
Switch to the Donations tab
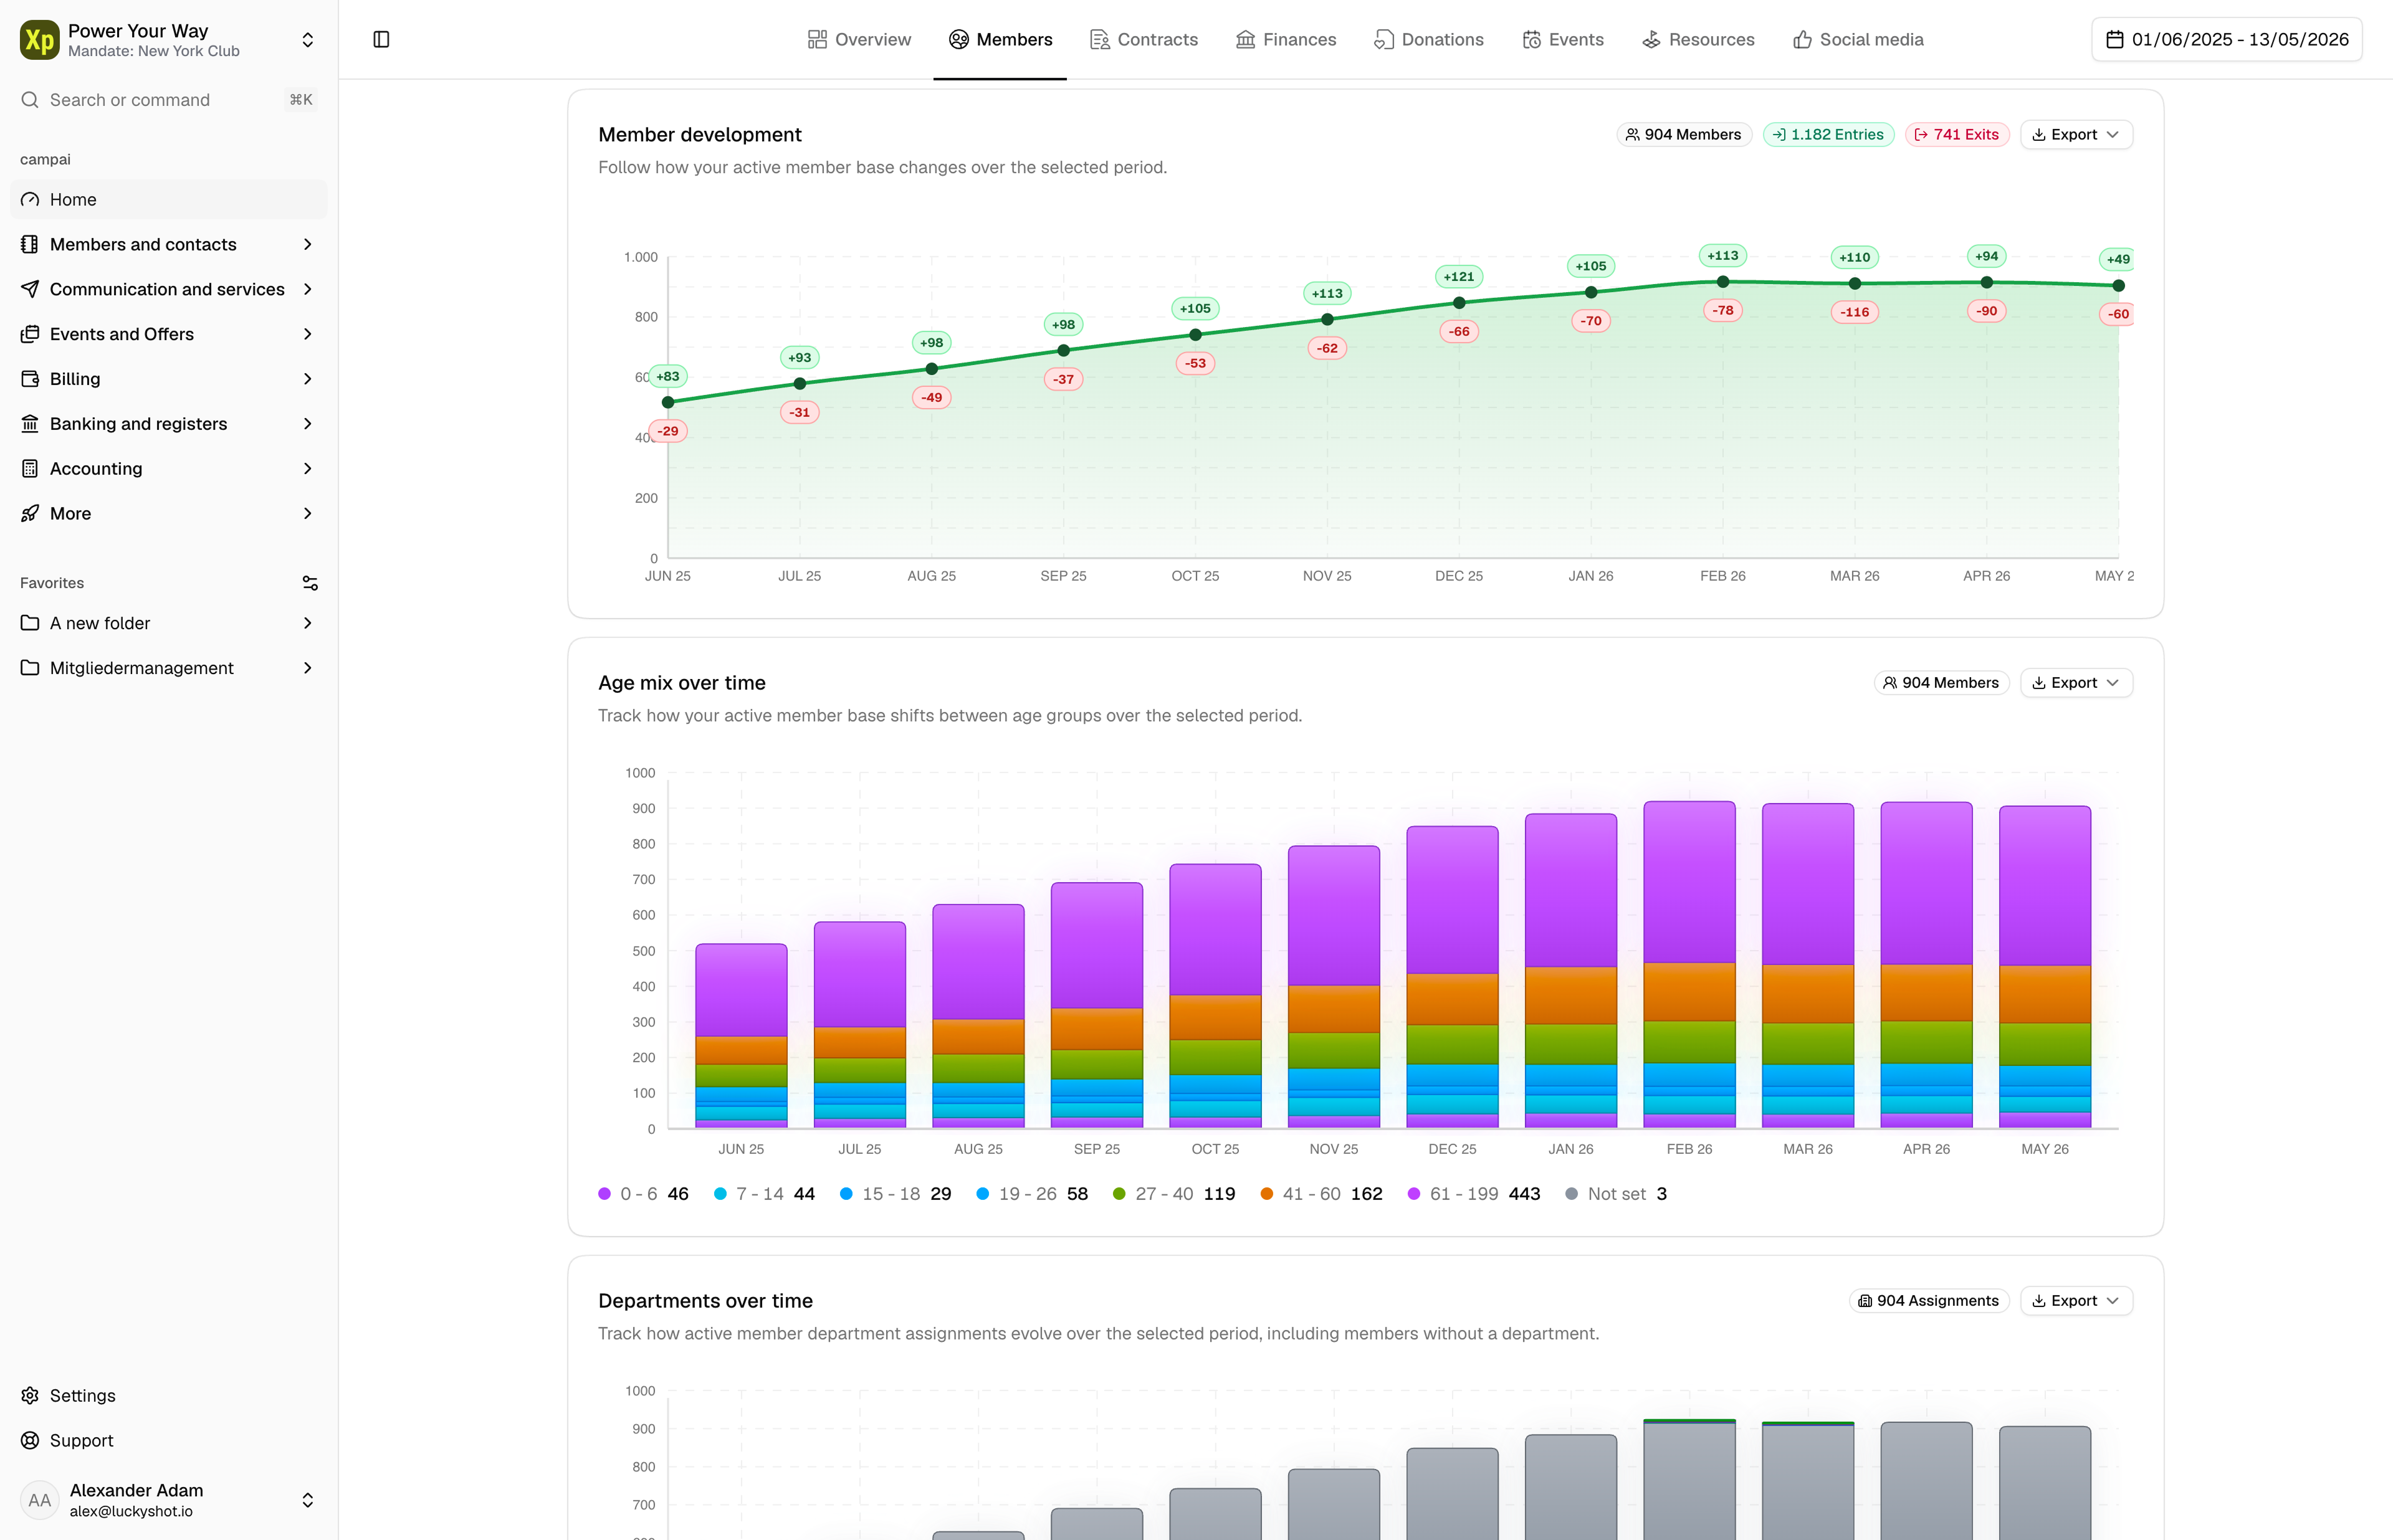point(1429,40)
